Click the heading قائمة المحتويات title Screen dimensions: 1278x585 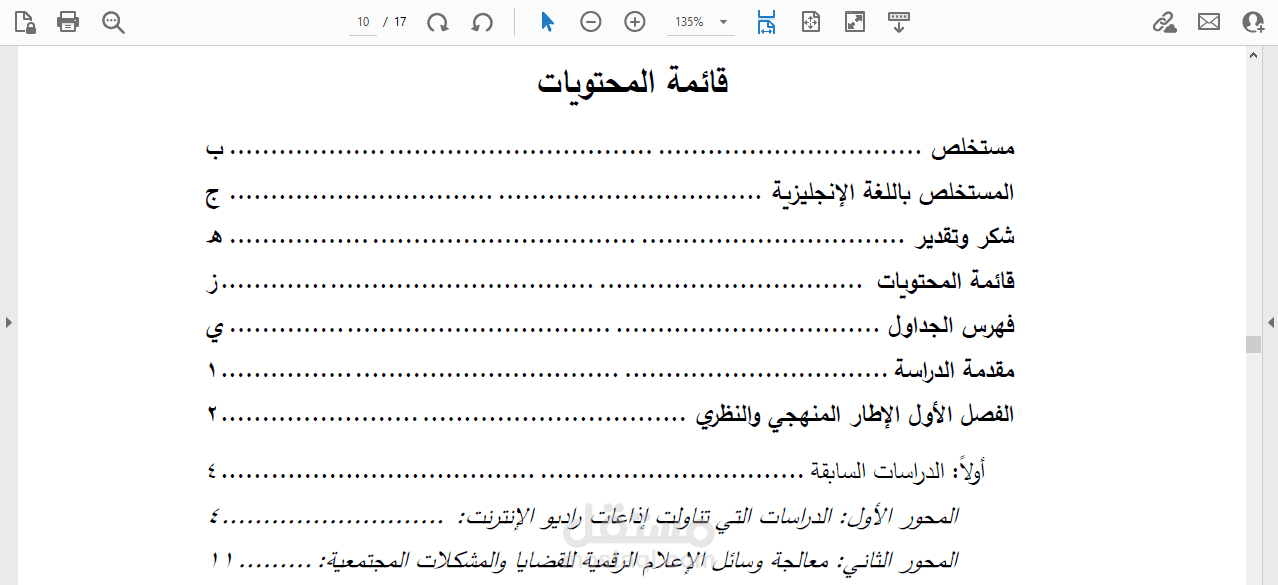tap(633, 83)
